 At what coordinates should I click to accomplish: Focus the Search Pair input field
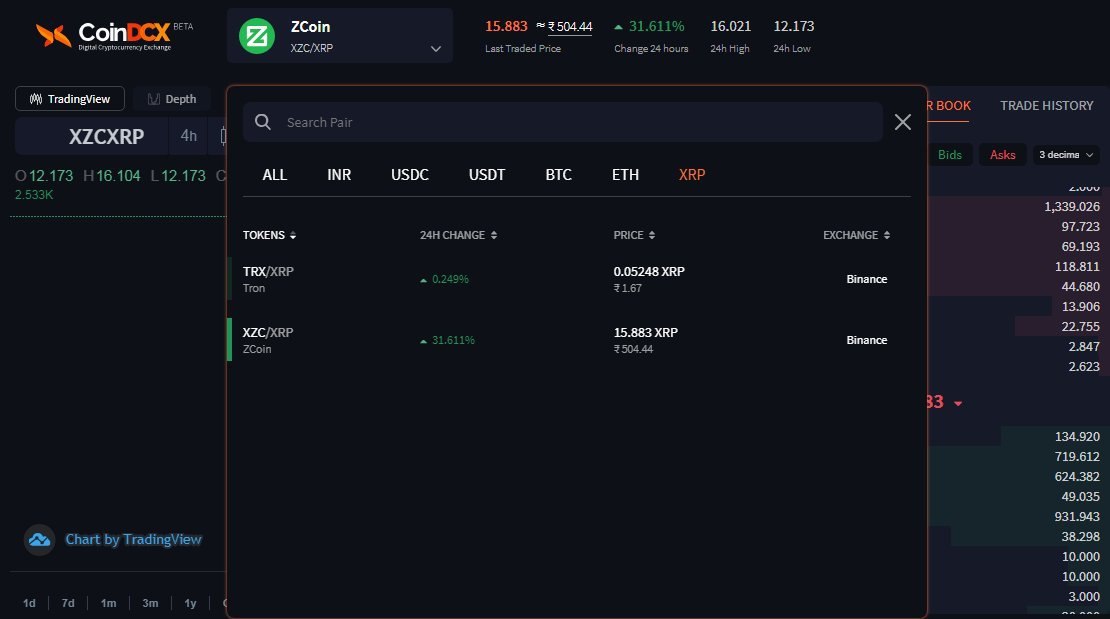pyautogui.click(x=563, y=122)
